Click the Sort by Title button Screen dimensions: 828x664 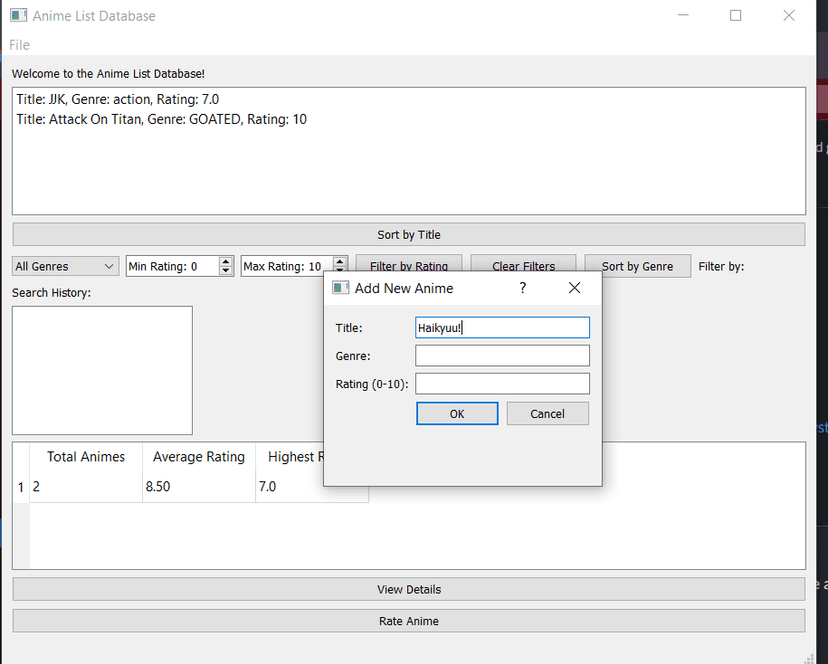click(x=408, y=235)
